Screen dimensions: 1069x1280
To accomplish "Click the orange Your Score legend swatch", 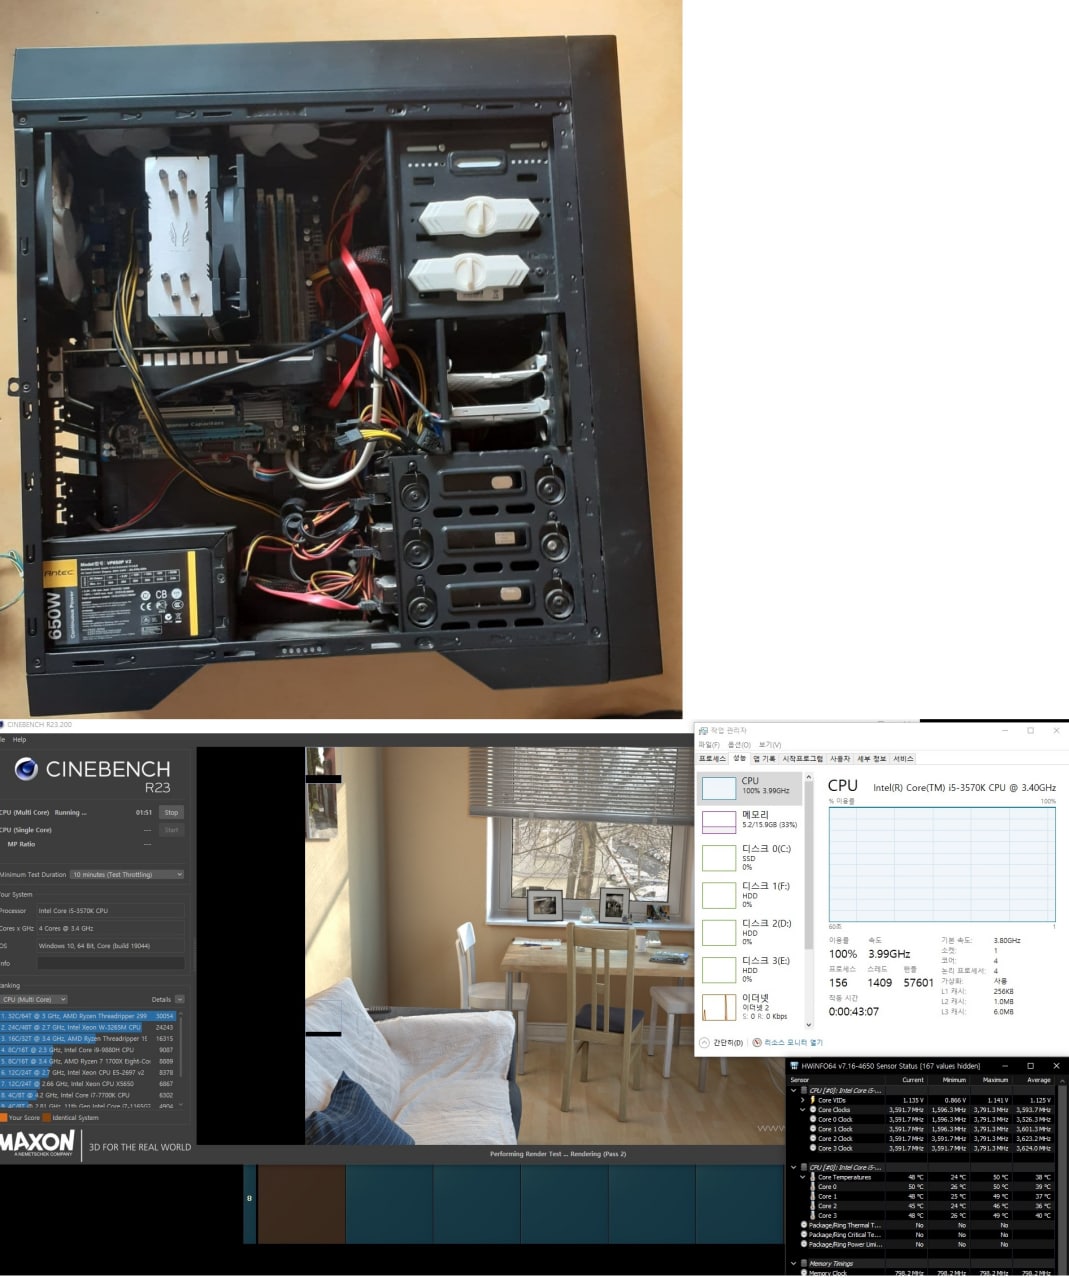I will point(3,1117).
